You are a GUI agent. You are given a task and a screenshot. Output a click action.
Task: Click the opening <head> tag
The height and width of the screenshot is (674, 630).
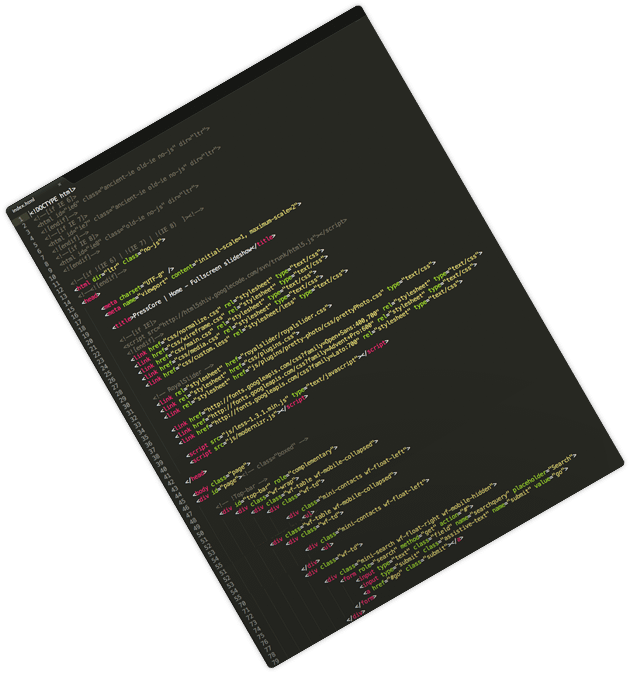(91, 298)
